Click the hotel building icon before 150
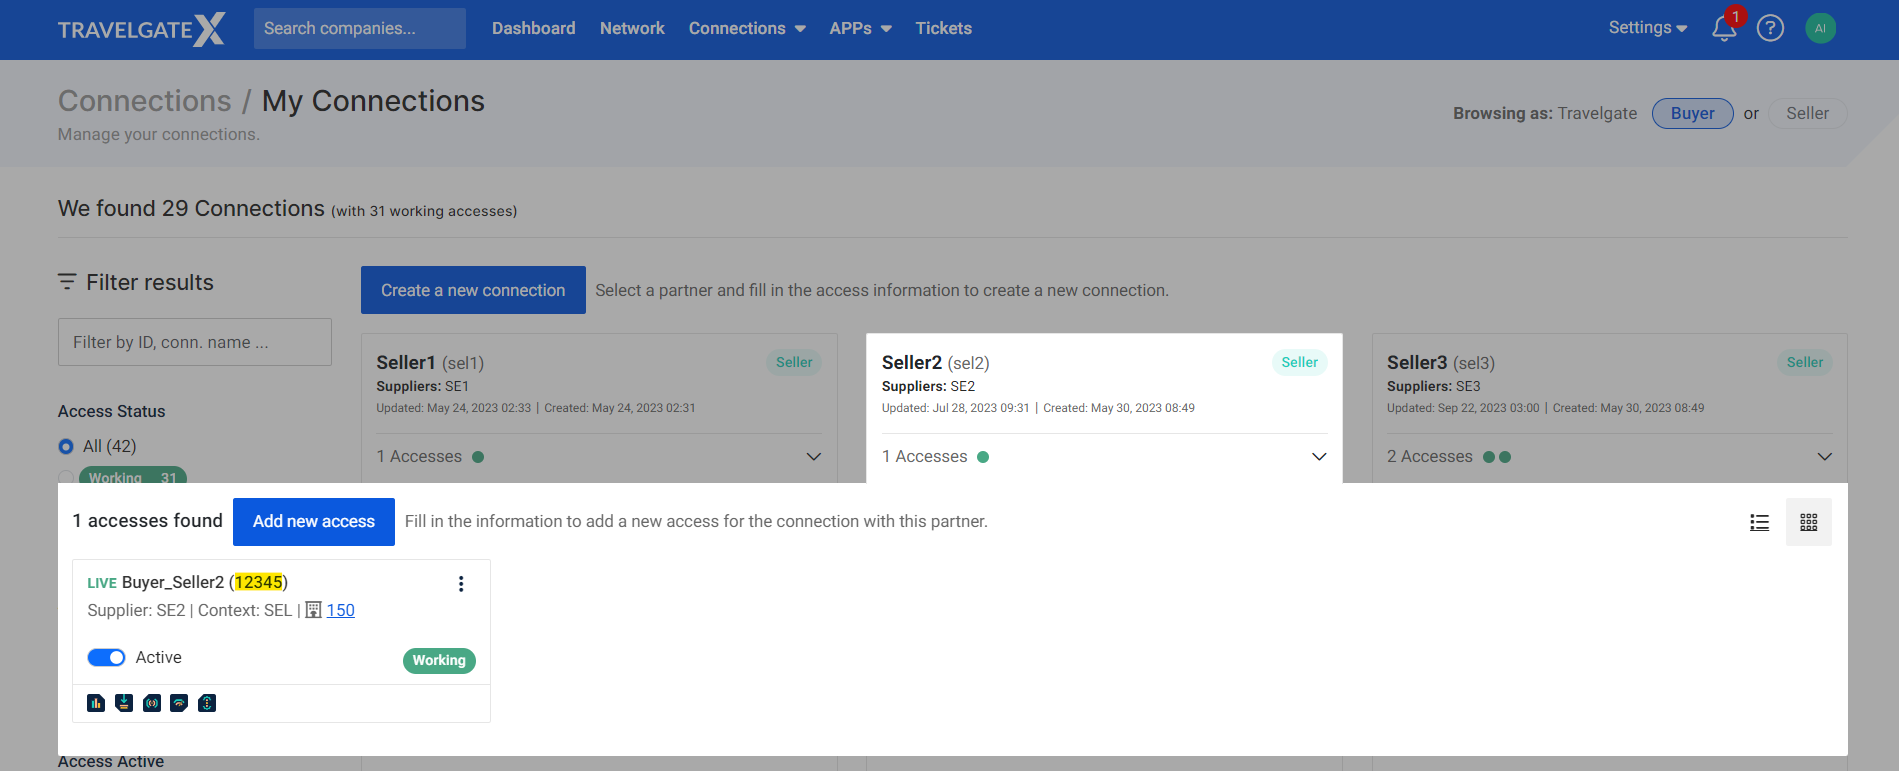The height and width of the screenshot is (771, 1899). (x=313, y=610)
